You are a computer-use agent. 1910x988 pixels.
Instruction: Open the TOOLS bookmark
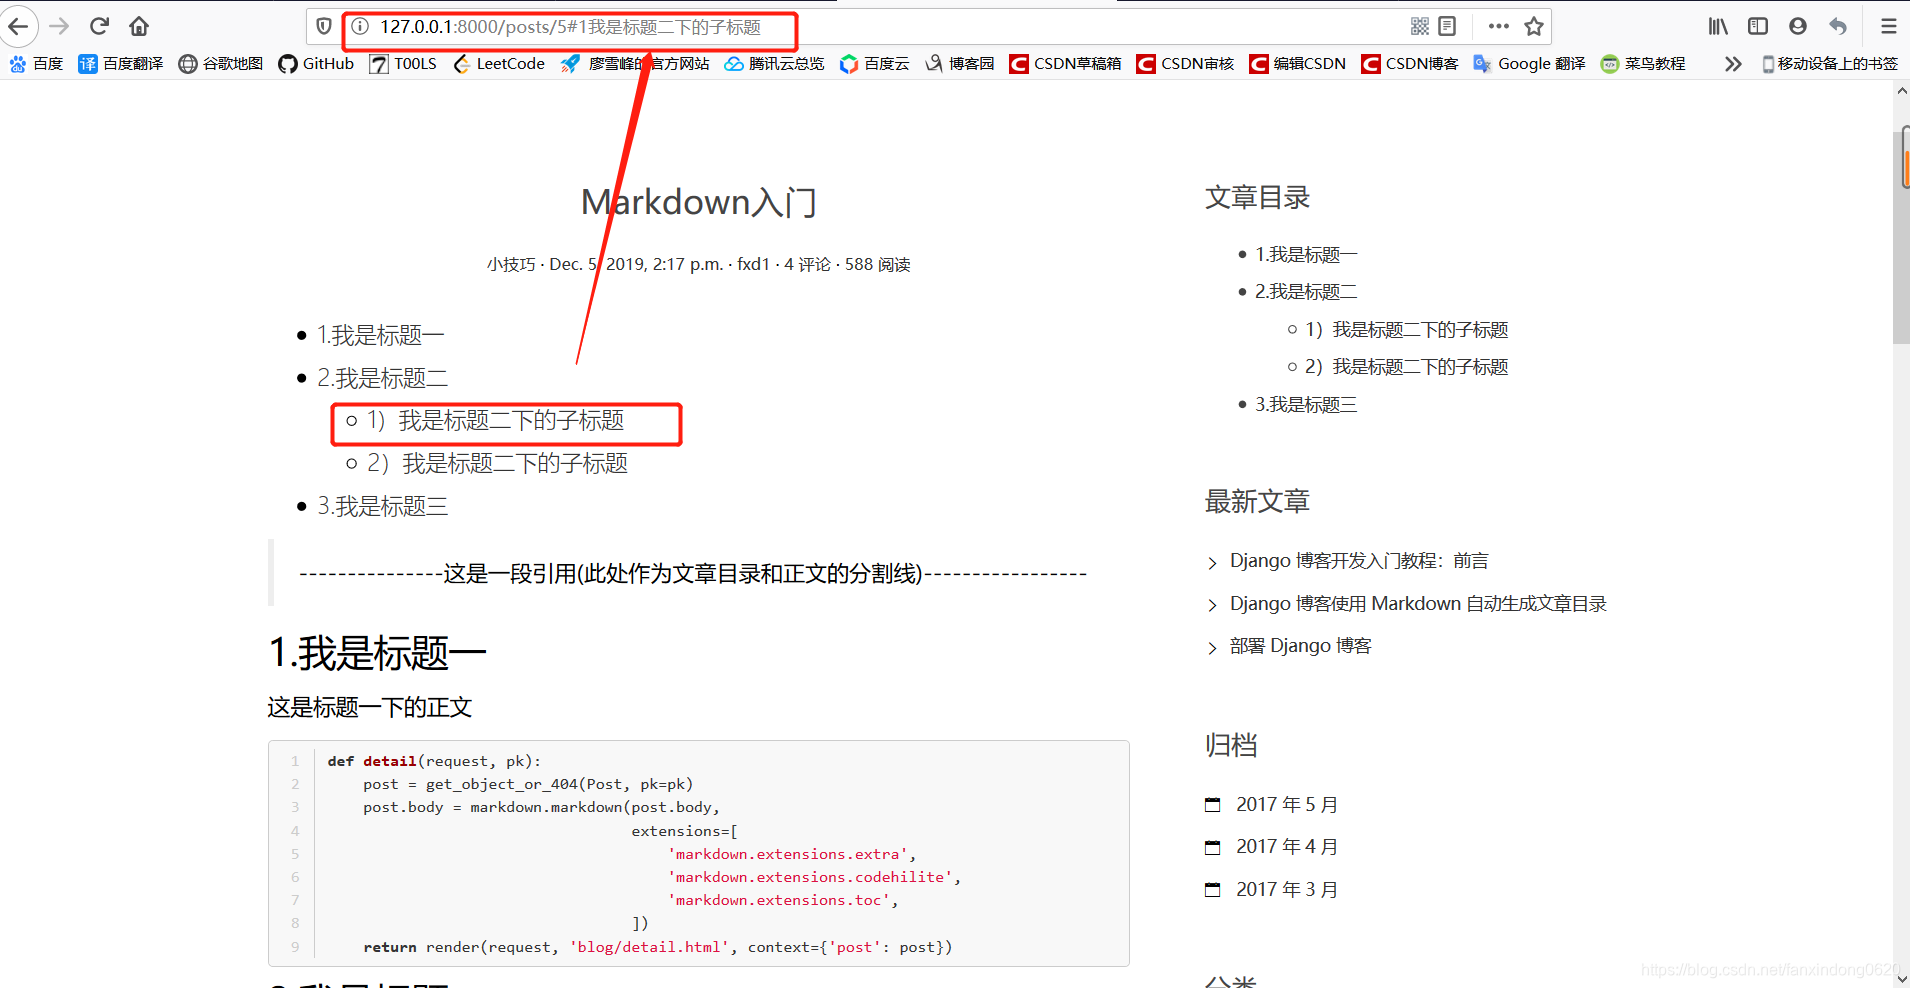click(x=403, y=64)
